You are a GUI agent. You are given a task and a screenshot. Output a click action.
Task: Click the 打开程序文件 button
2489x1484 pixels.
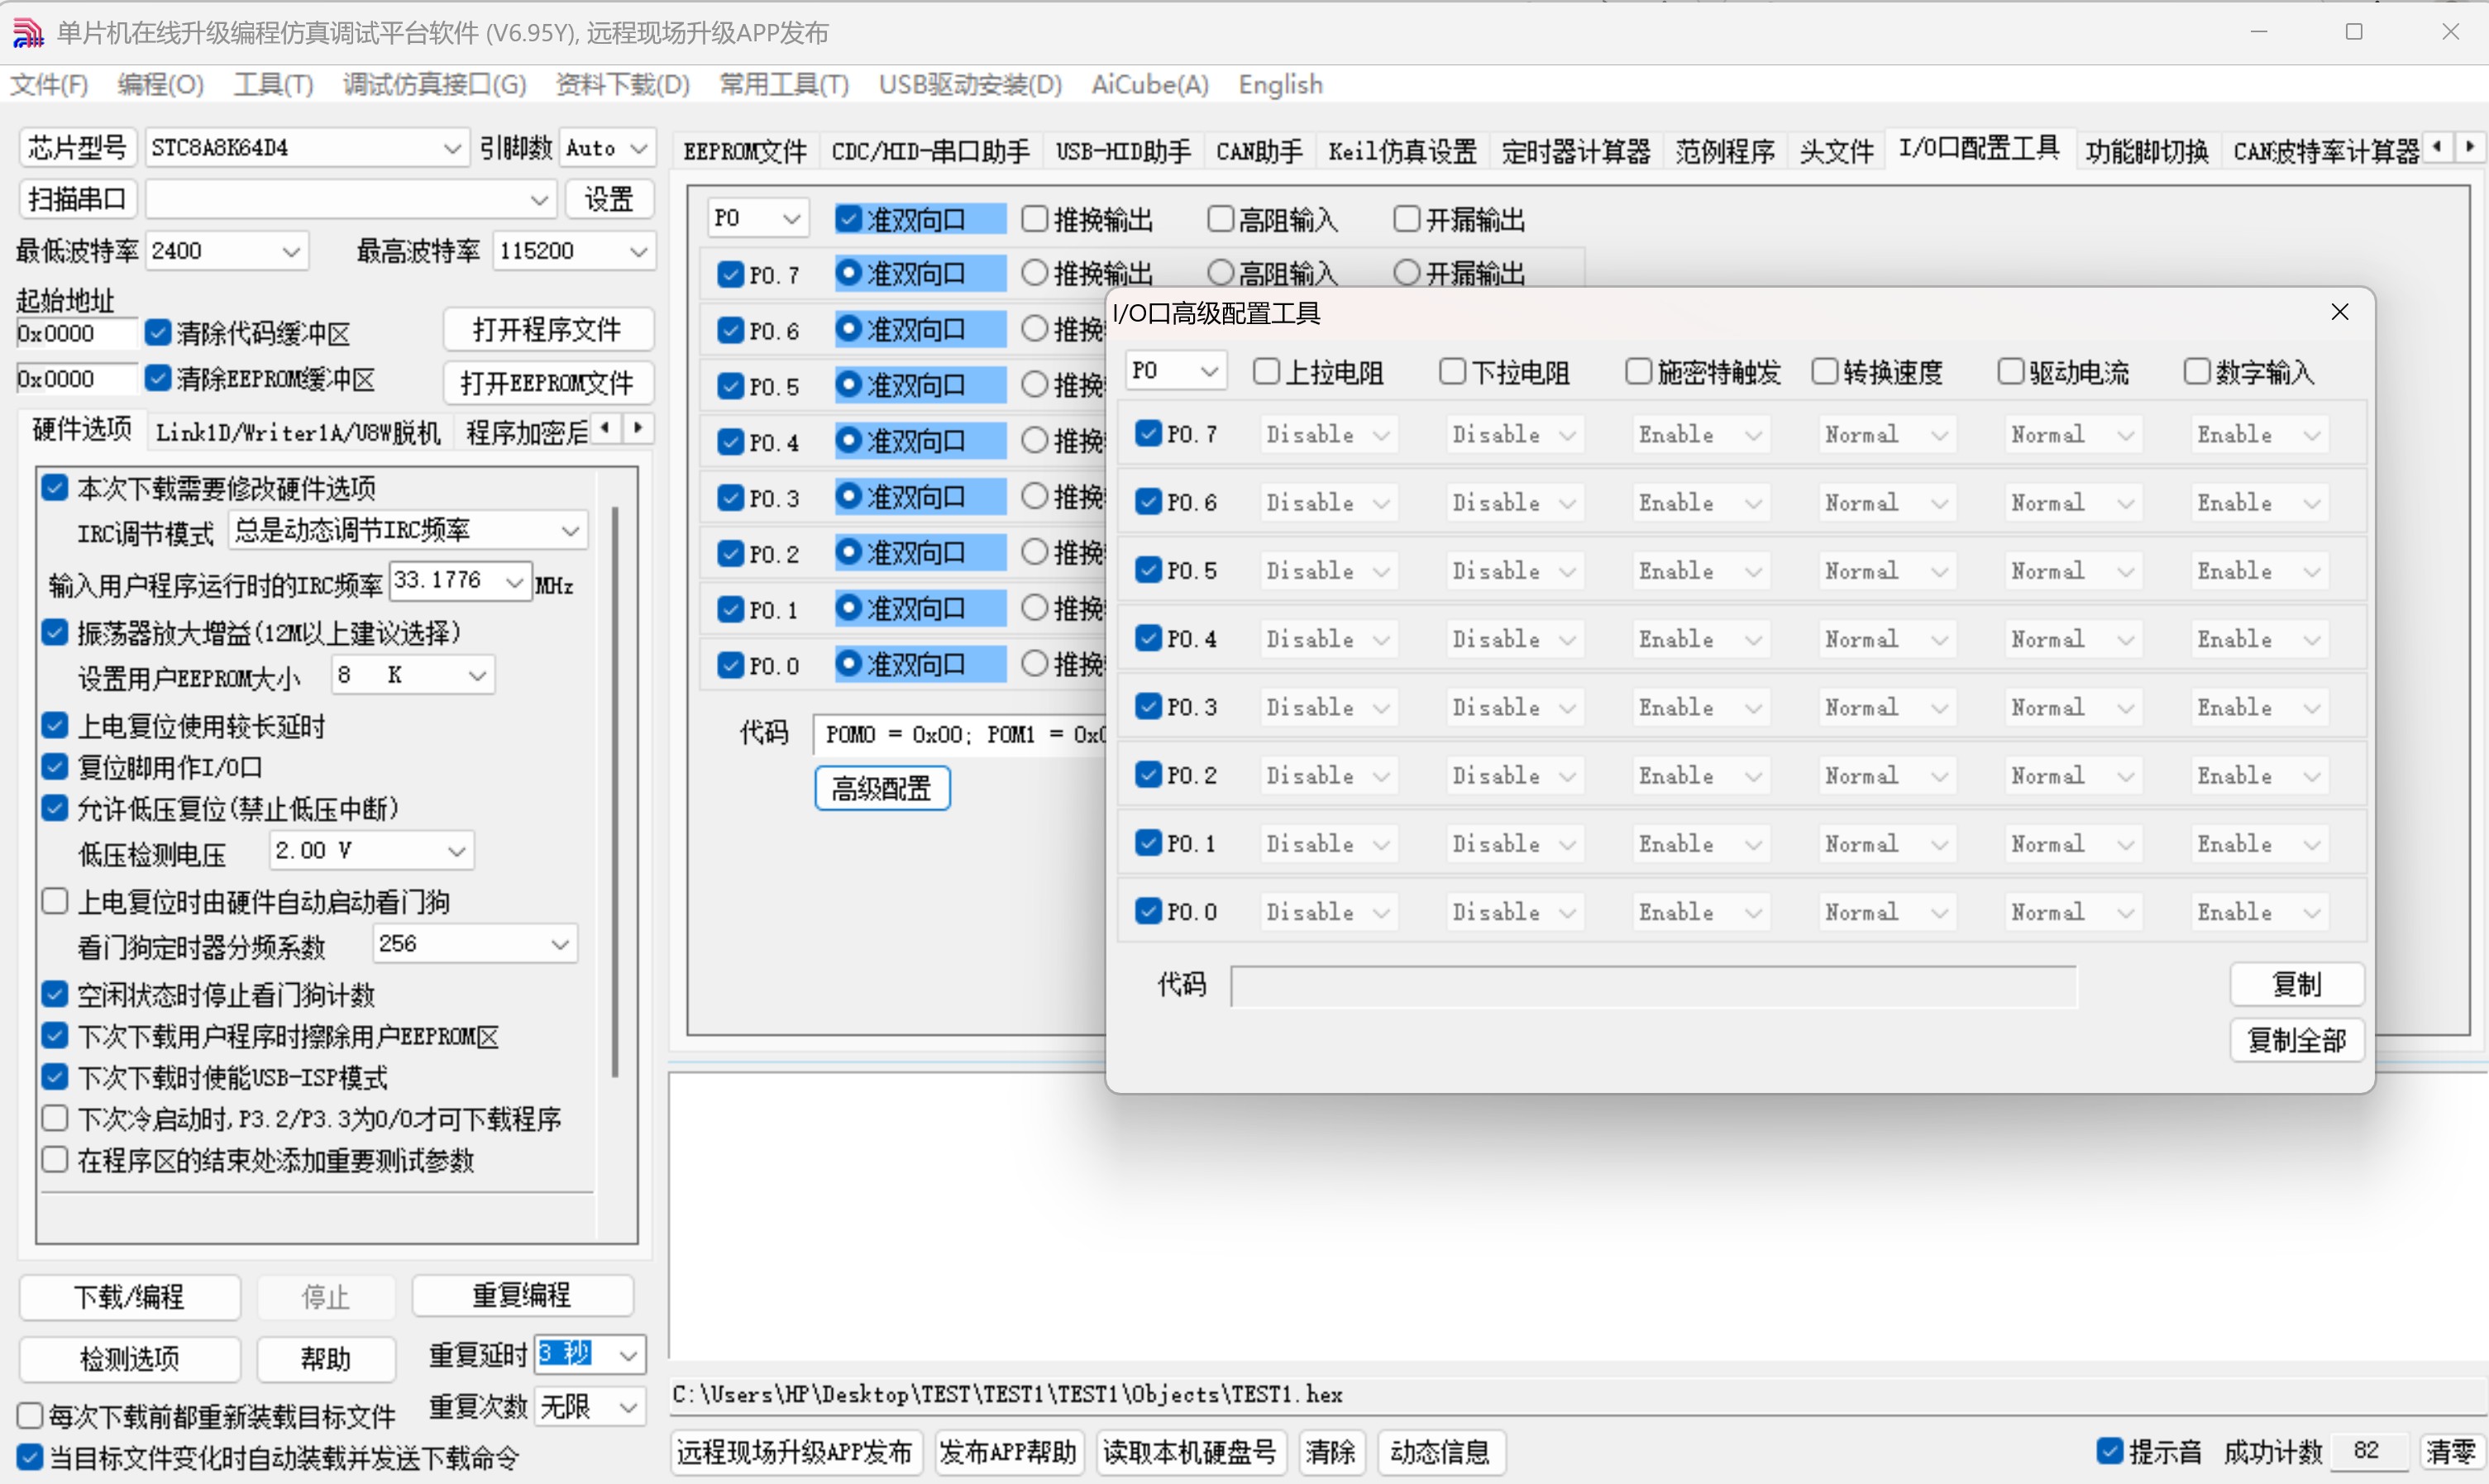(x=548, y=329)
